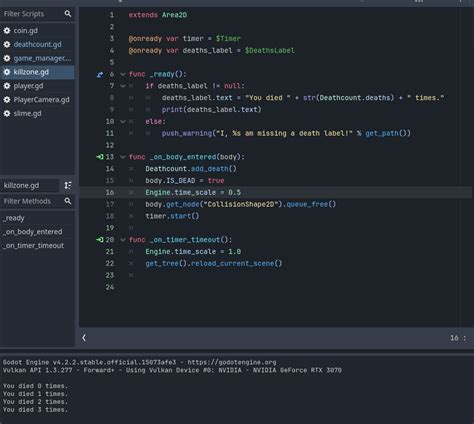Image resolution: width=474 pixels, height=424 pixels.
Task: Click the Filter Methods search icon
Action: pyautogui.click(x=68, y=201)
